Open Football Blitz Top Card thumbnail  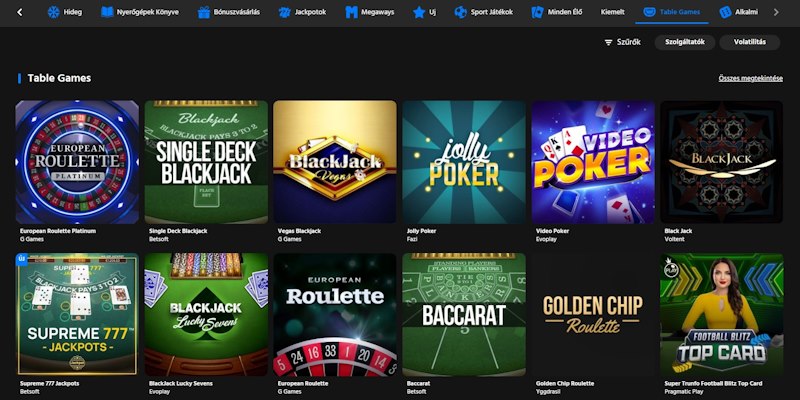[721, 314]
